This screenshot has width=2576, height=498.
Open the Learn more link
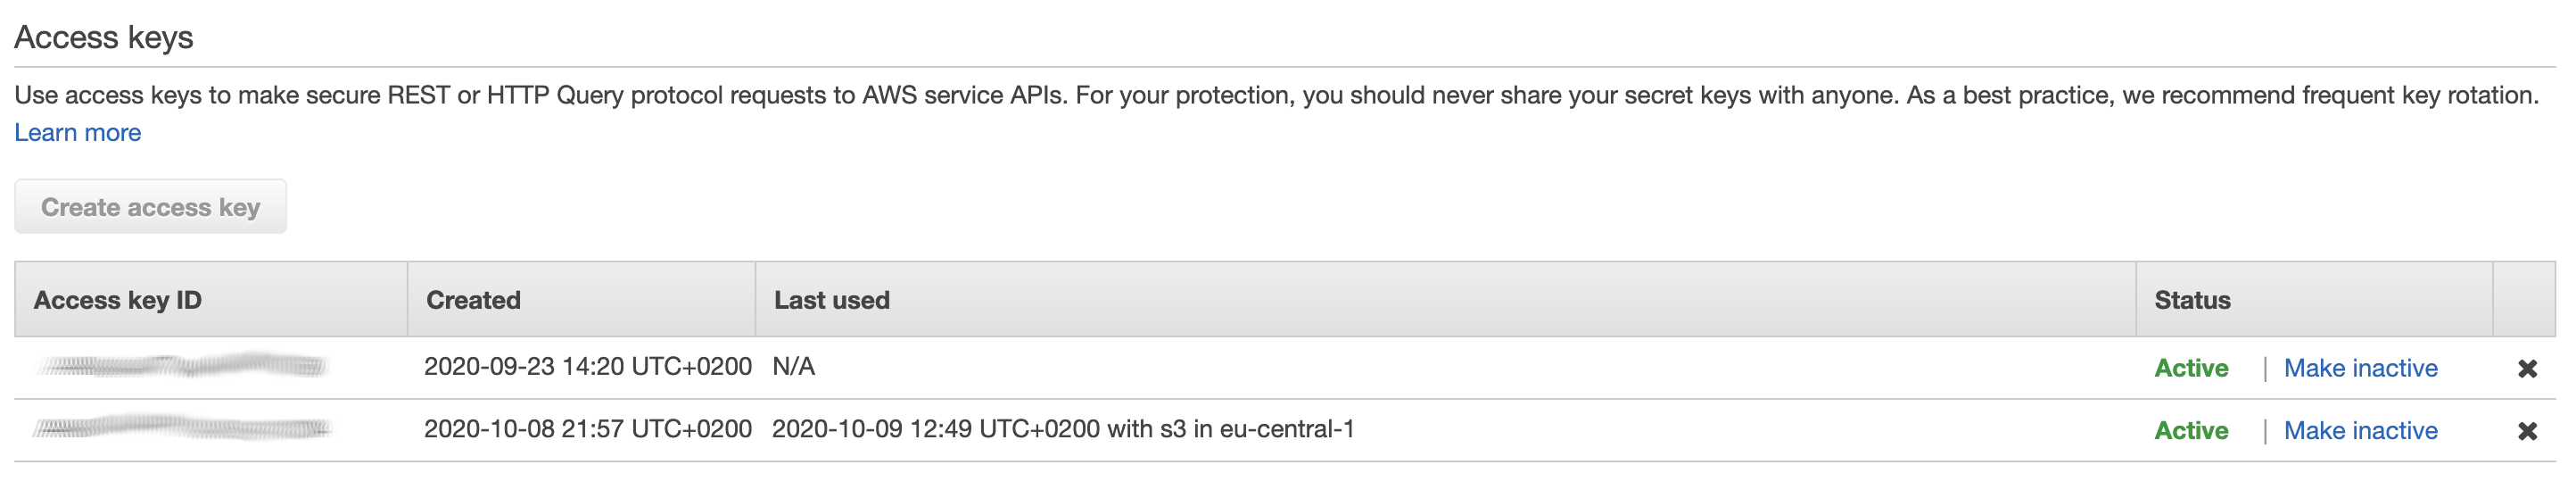(77, 132)
